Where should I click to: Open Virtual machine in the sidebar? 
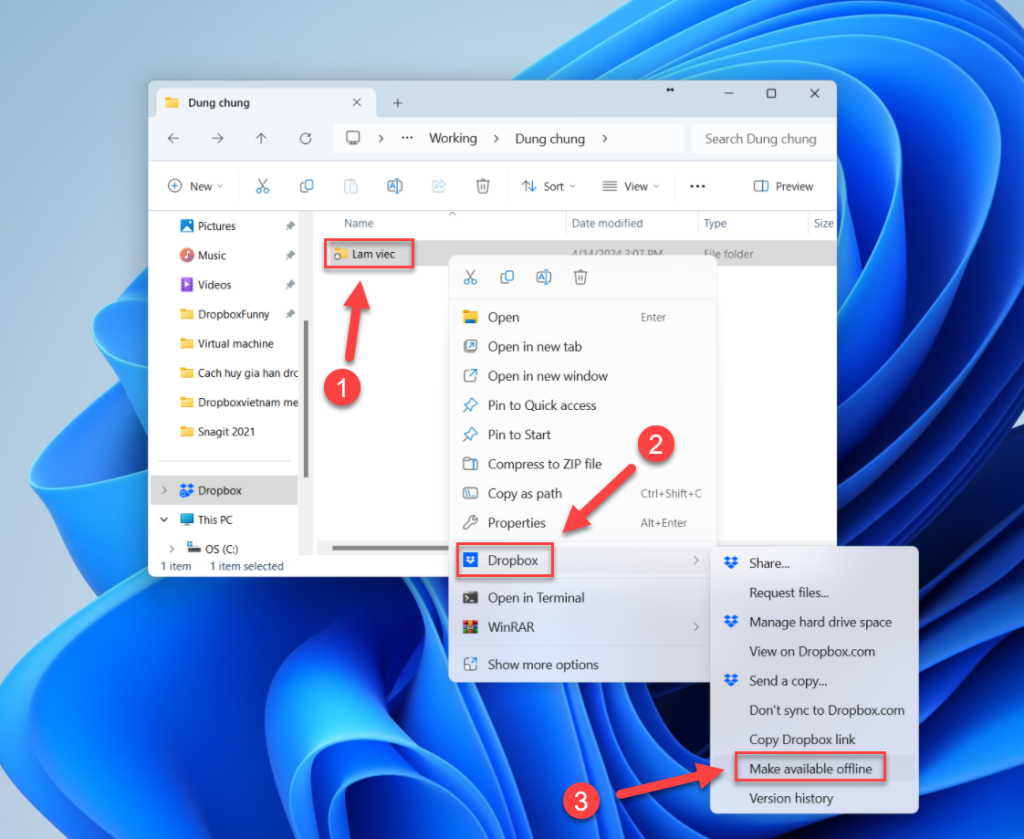(x=235, y=343)
